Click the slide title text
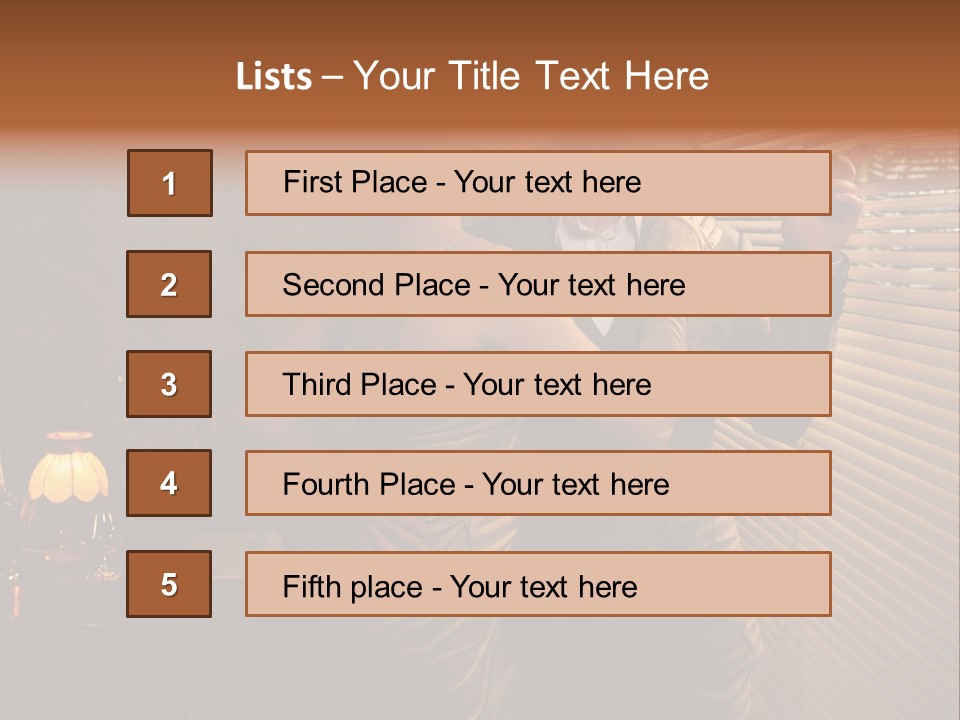This screenshot has width=960, height=720. 472,77
